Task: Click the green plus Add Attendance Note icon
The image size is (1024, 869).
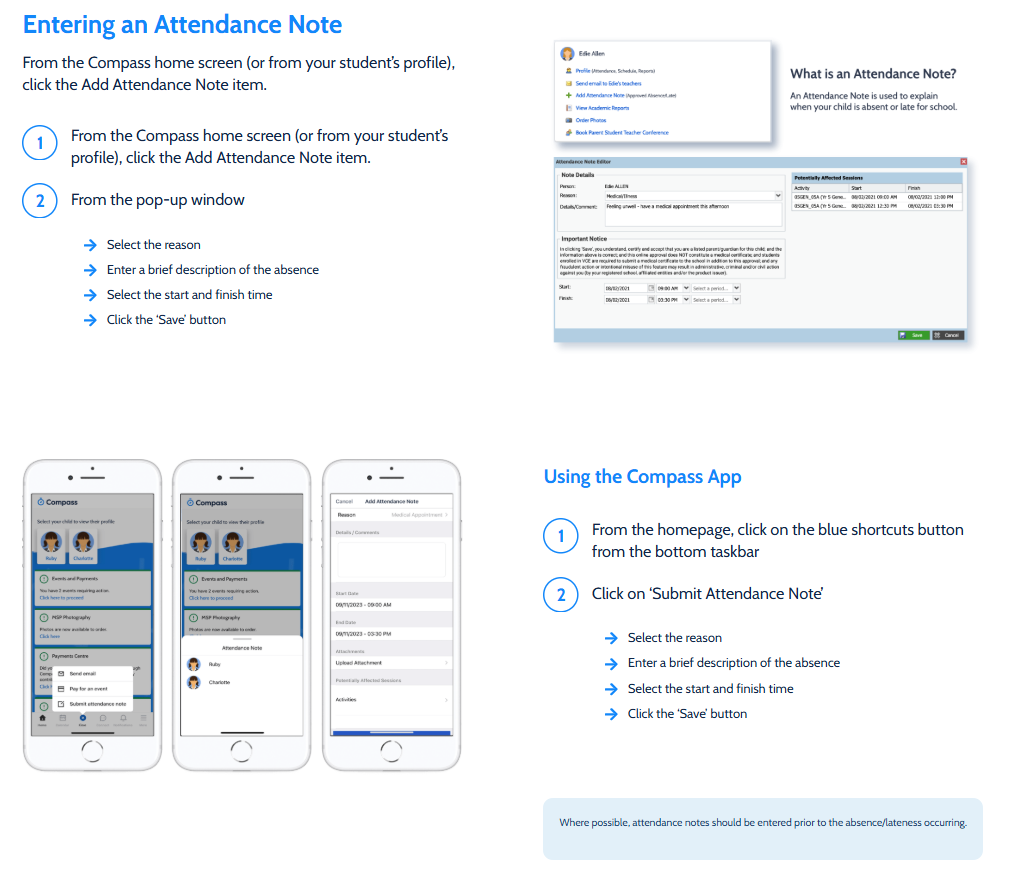Action: 568,96
